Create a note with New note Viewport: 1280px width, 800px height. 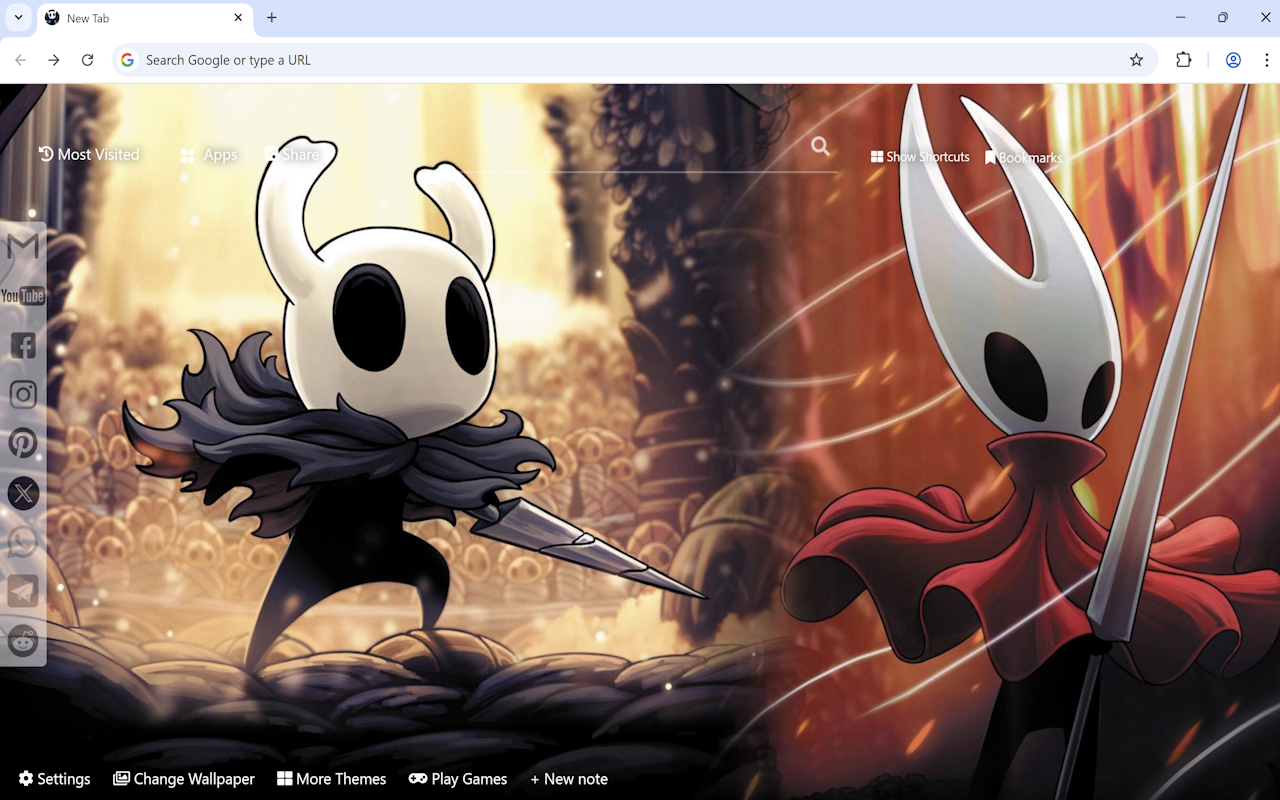568,779
